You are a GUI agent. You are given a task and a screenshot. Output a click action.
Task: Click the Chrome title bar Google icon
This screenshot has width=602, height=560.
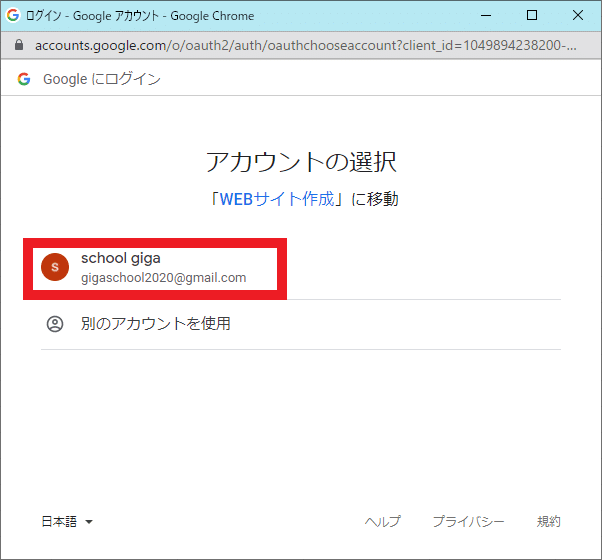[13, 15]
